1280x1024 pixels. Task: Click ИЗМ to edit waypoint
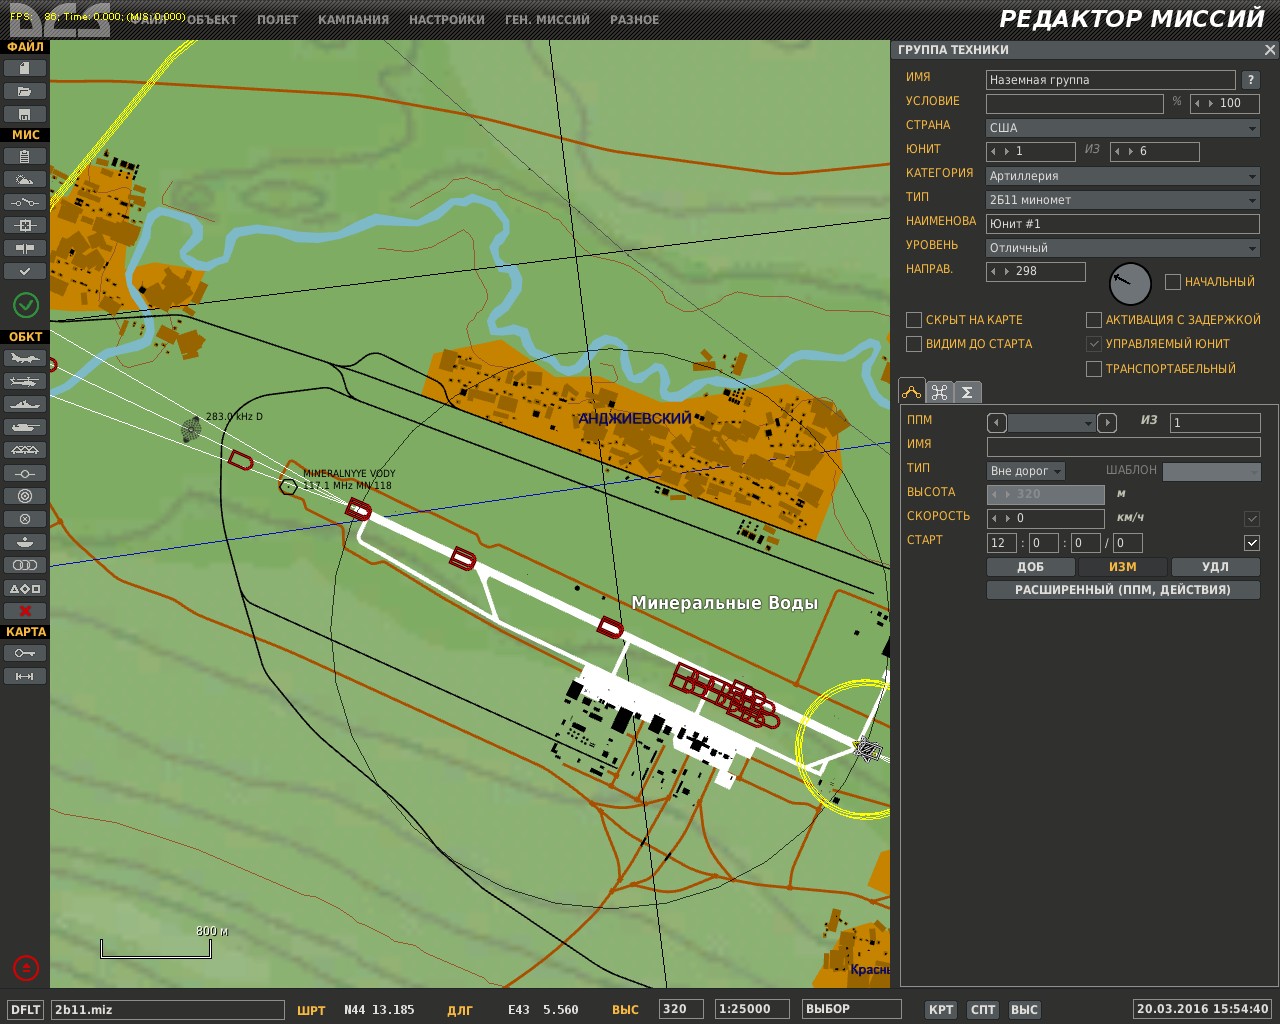coord(1123,567)
